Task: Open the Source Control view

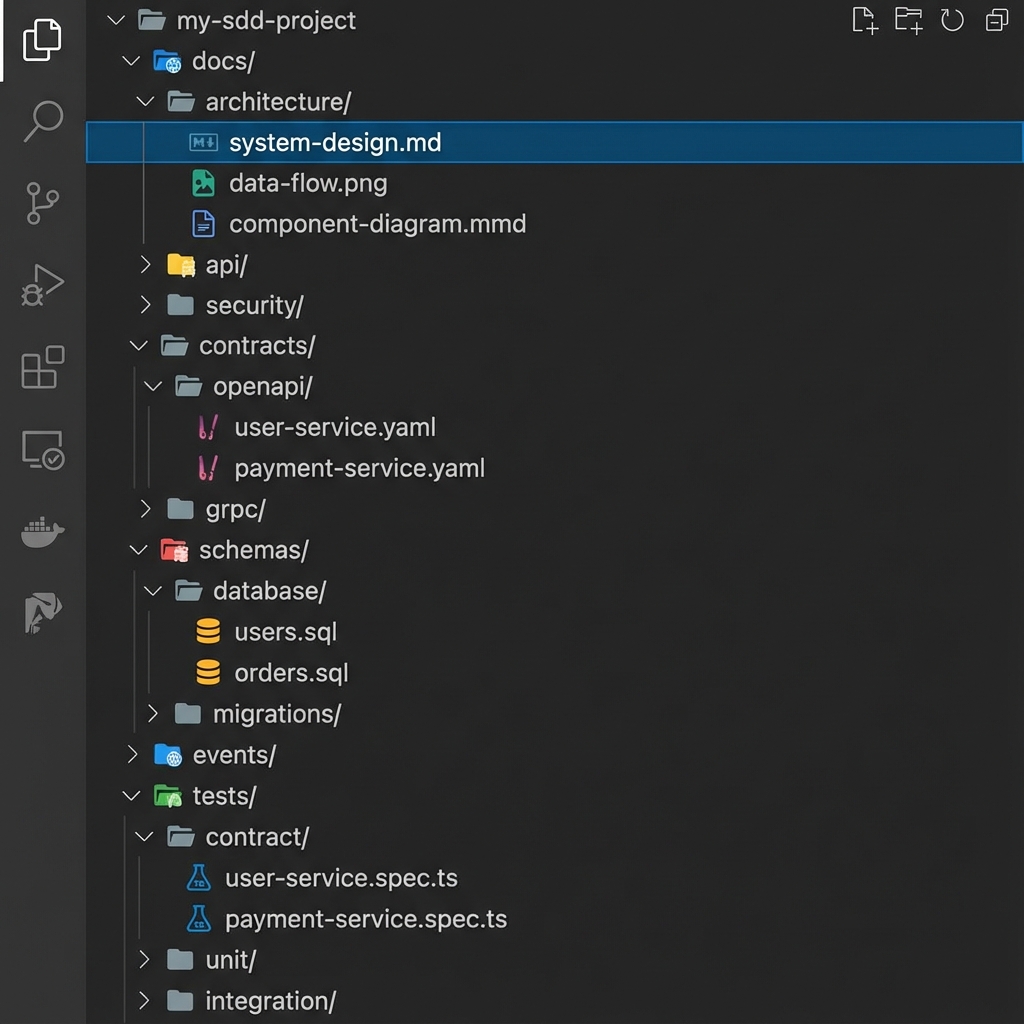Action: (41, 203)
